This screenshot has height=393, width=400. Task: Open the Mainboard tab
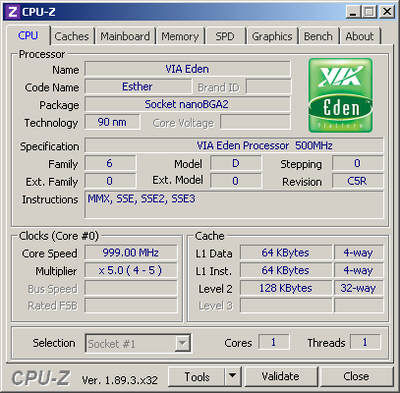125,36
